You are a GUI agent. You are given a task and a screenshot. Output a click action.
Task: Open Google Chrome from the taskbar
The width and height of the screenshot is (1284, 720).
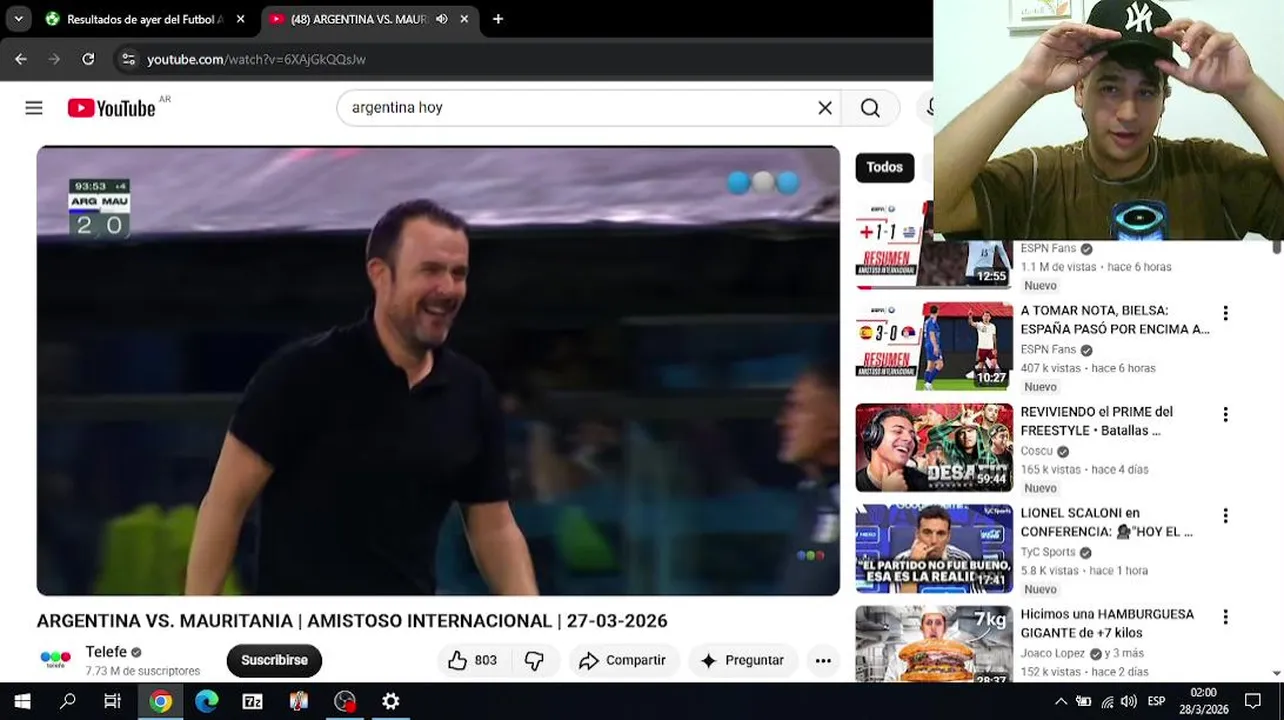click(160, 701)
